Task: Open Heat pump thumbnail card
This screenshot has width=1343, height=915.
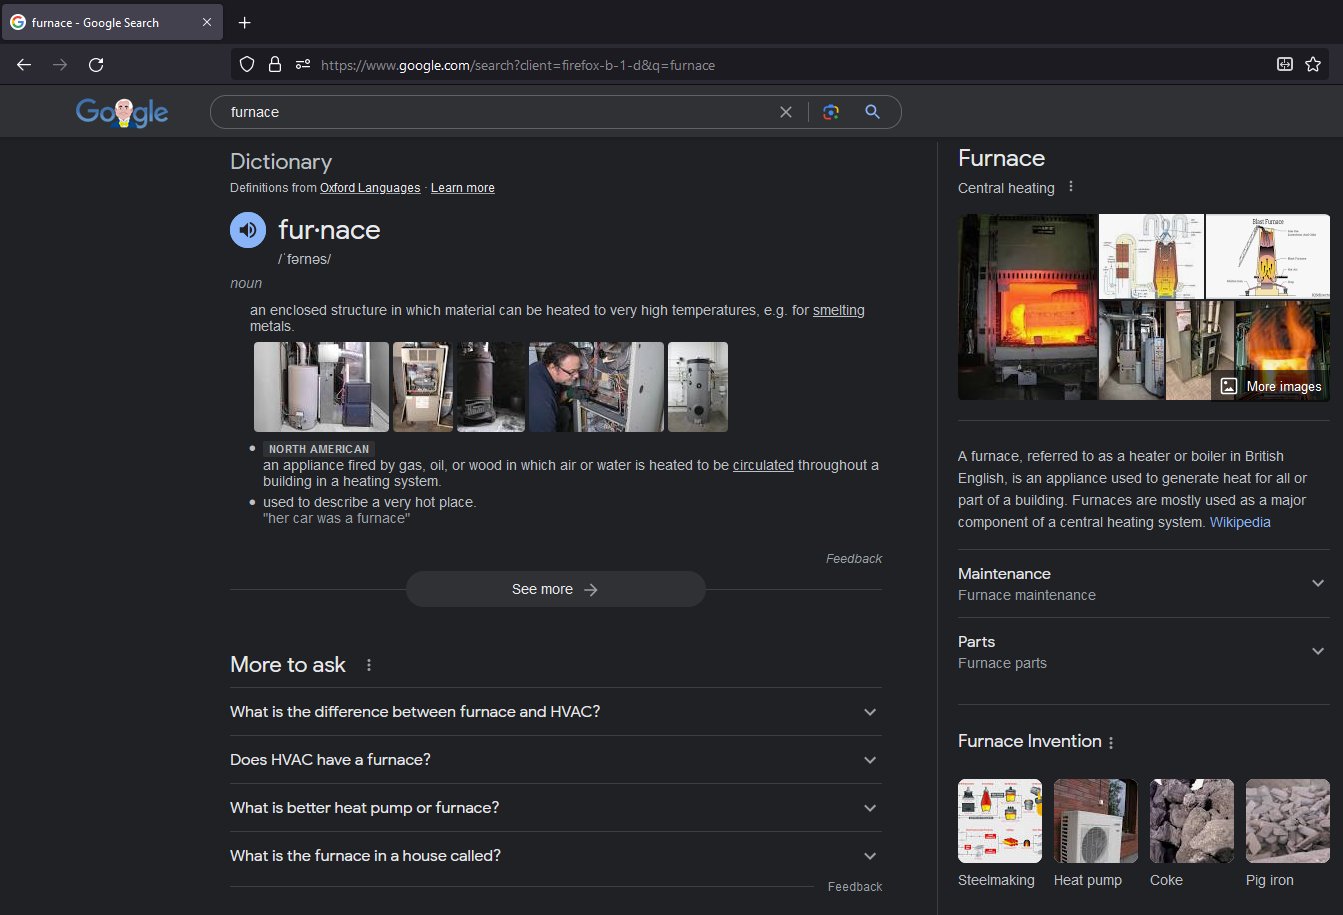Action: (1095, 834)
